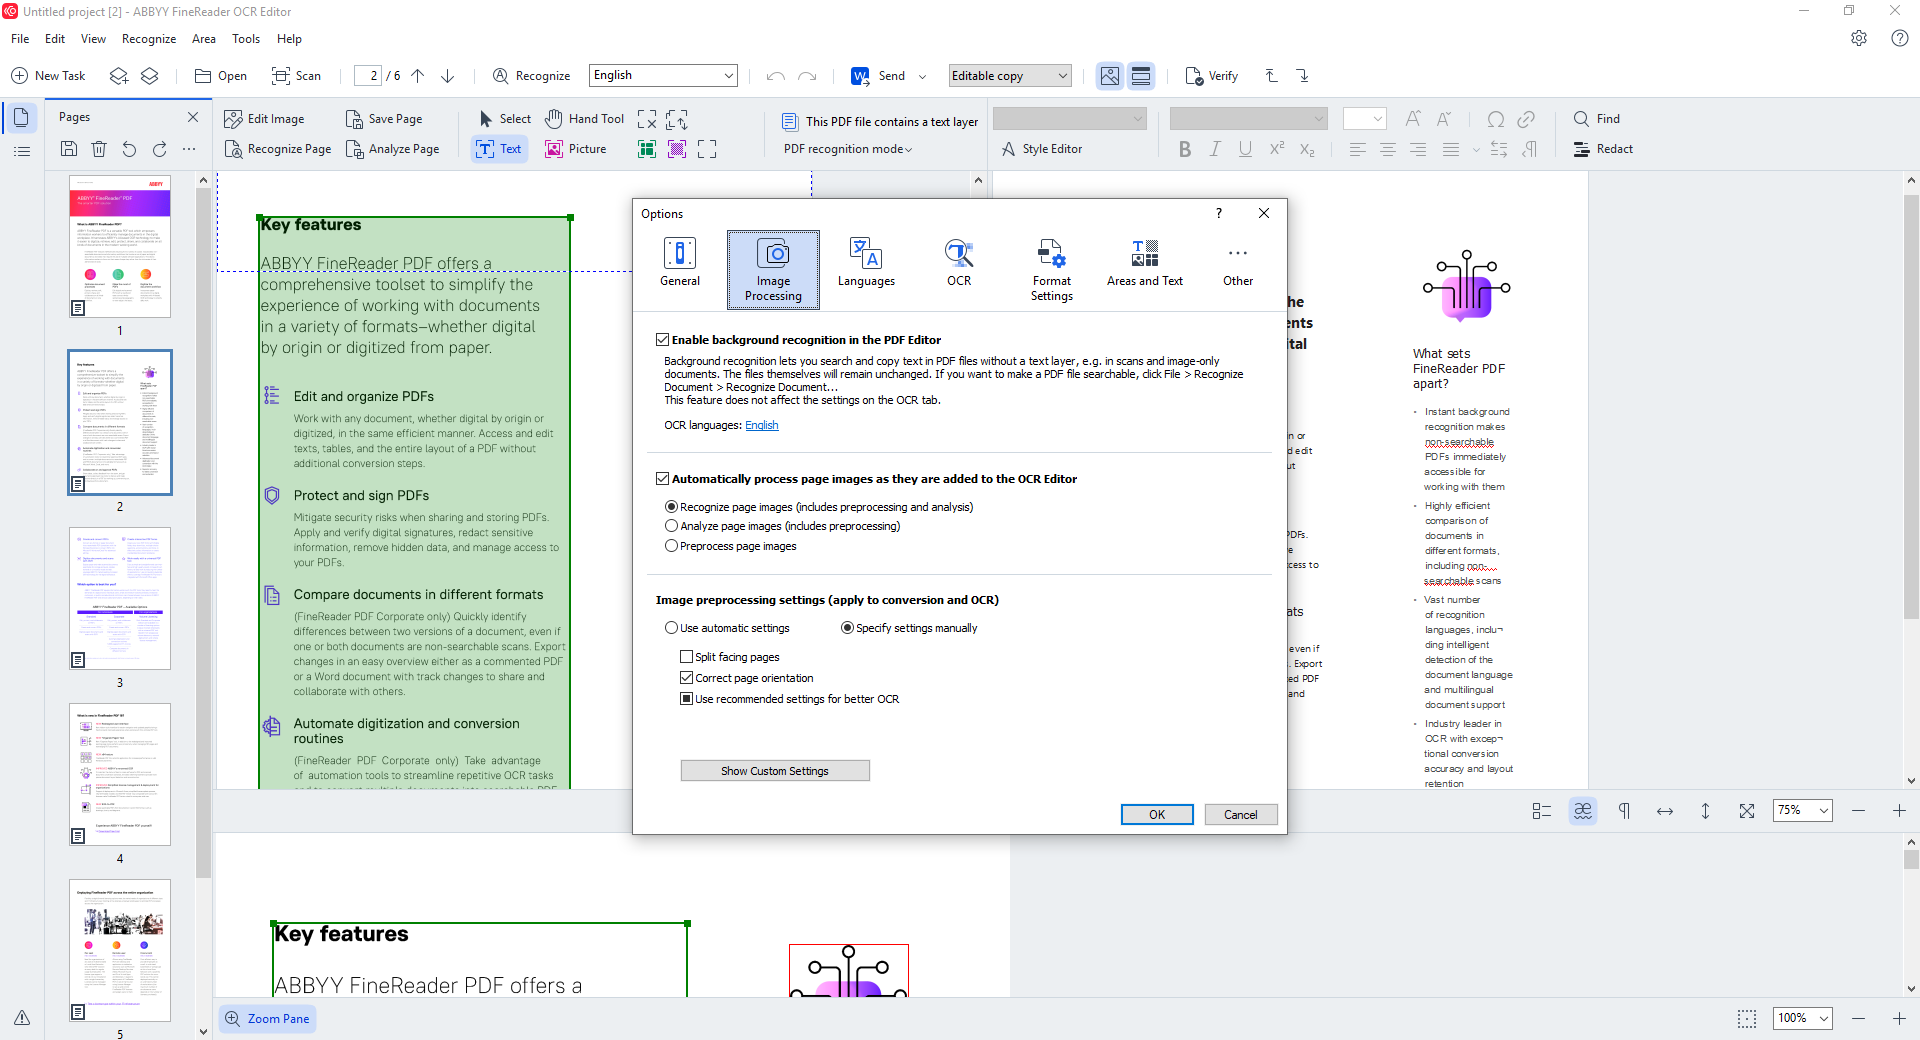The height and width of the screenshot is (1040, 1920).
Task: Open Format Settings options tab
Action: (x=1052, y=269)
